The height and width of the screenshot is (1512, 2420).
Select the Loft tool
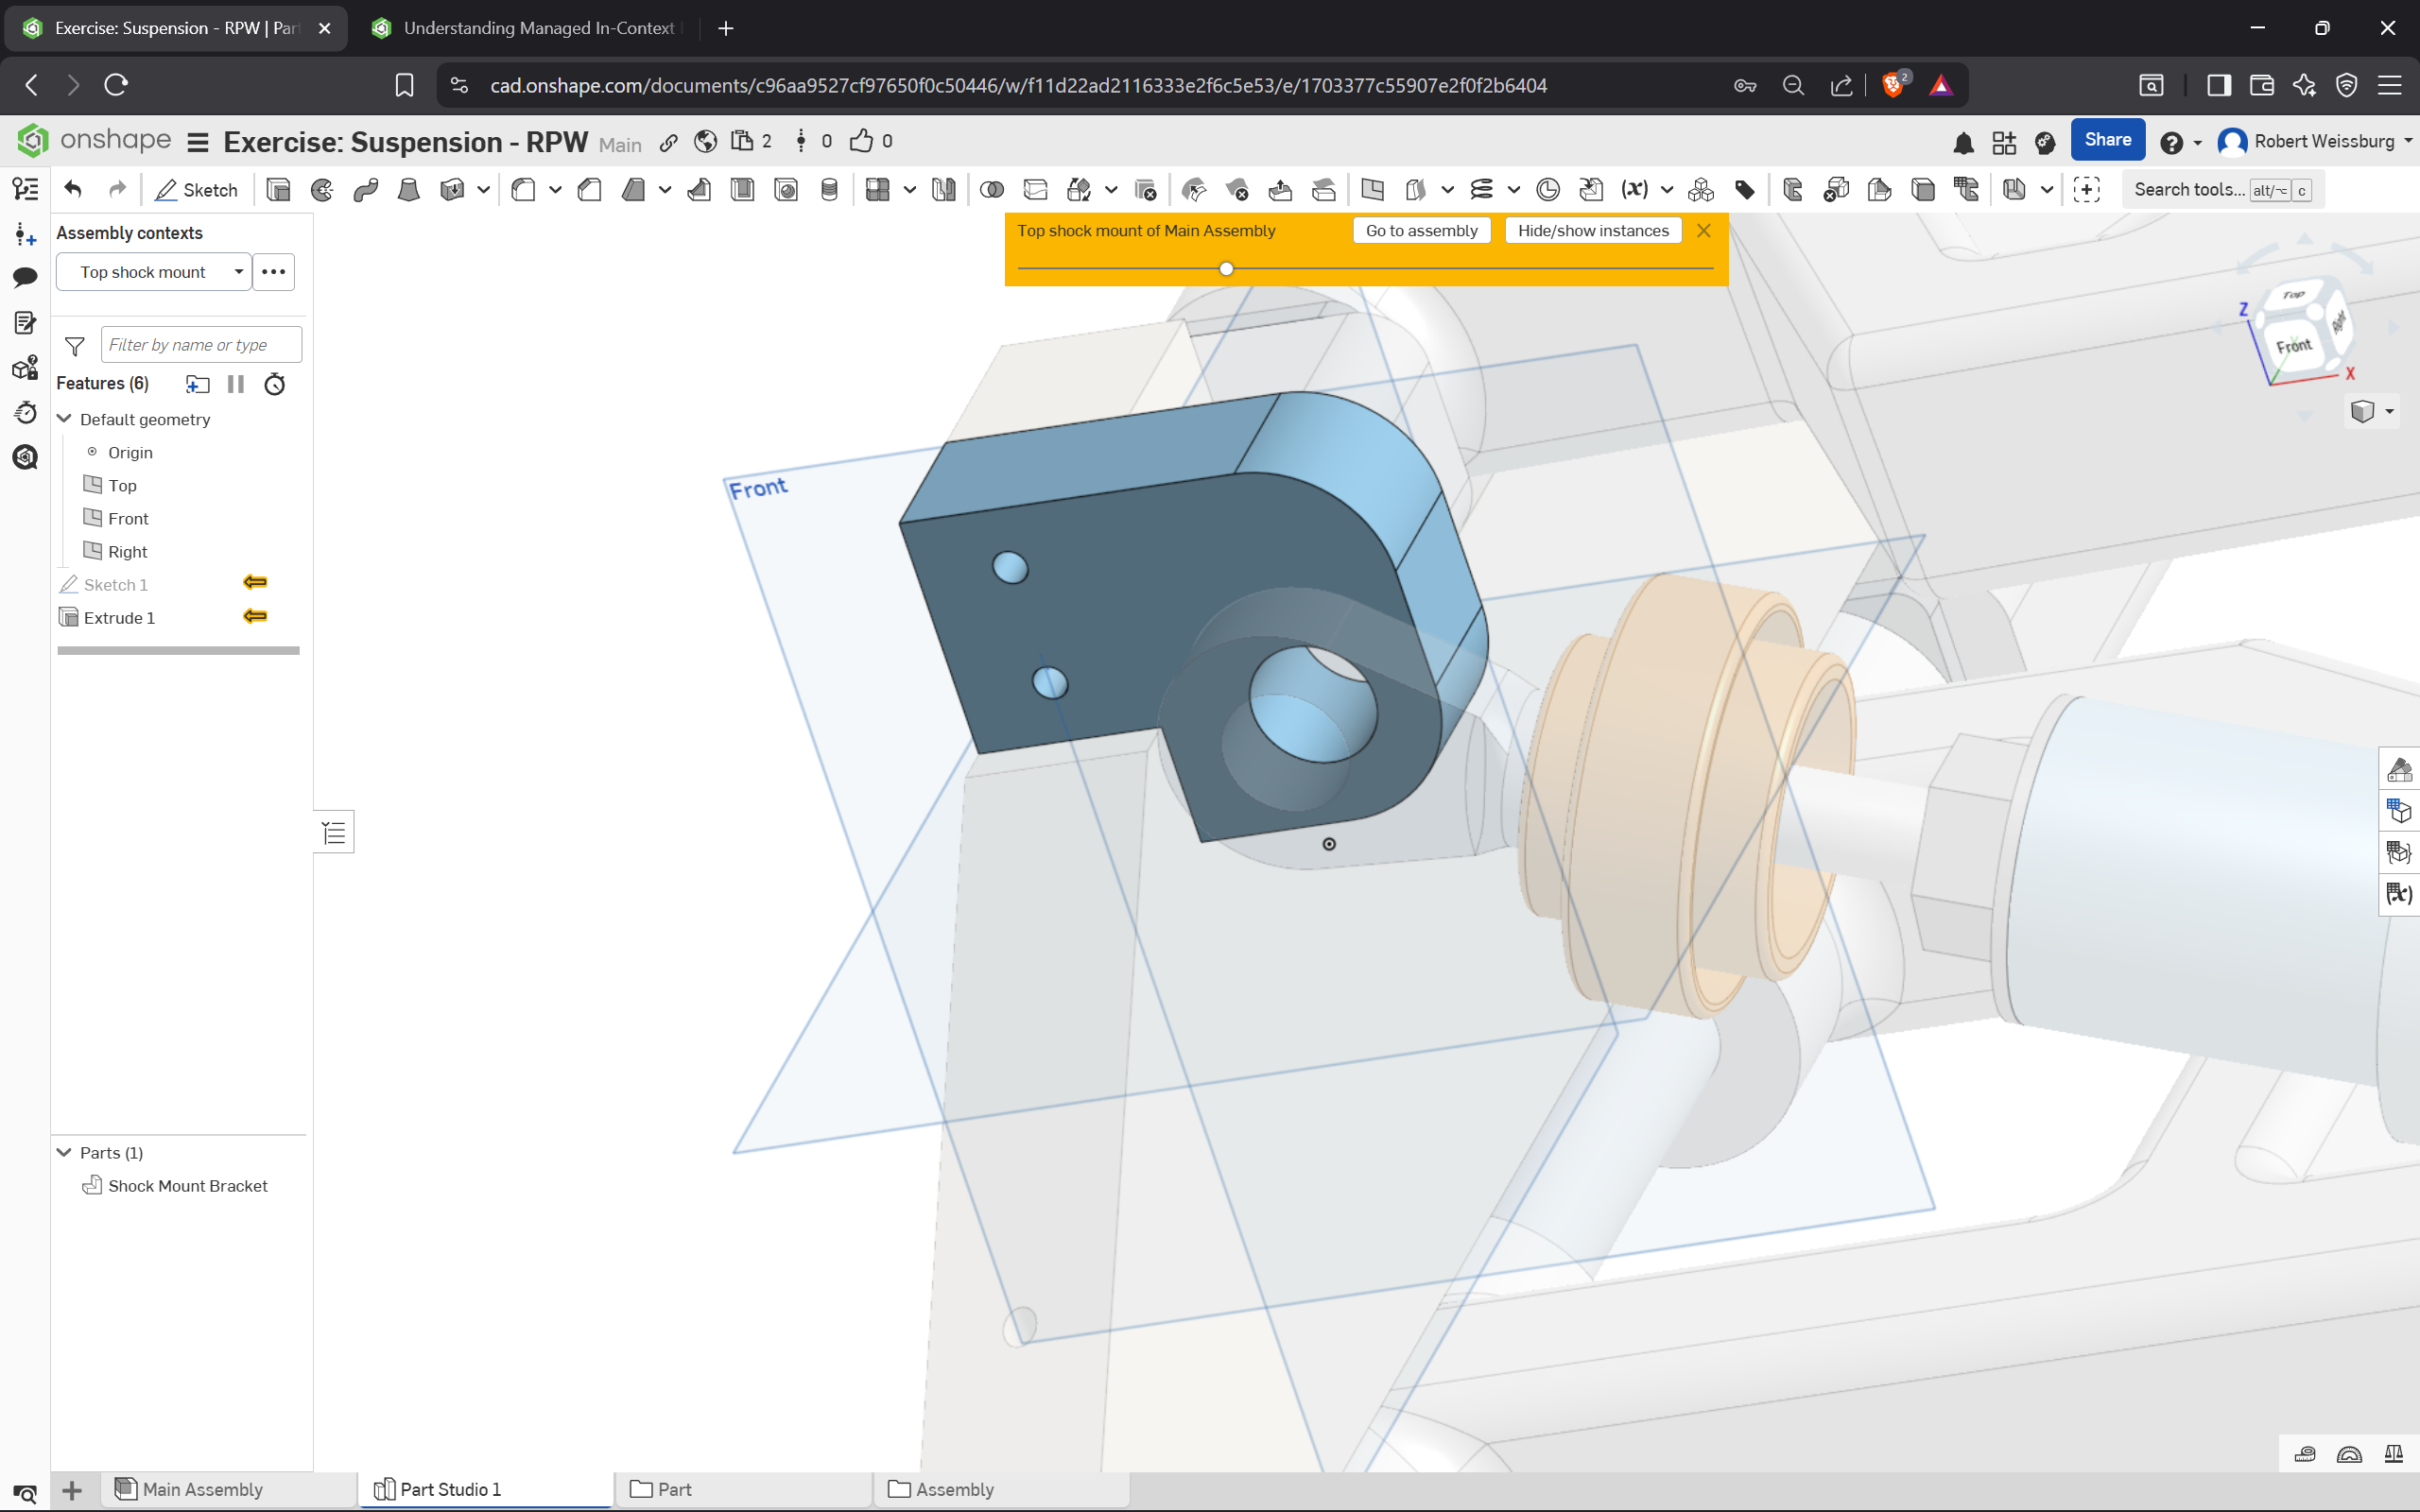[x=408, y=190]
